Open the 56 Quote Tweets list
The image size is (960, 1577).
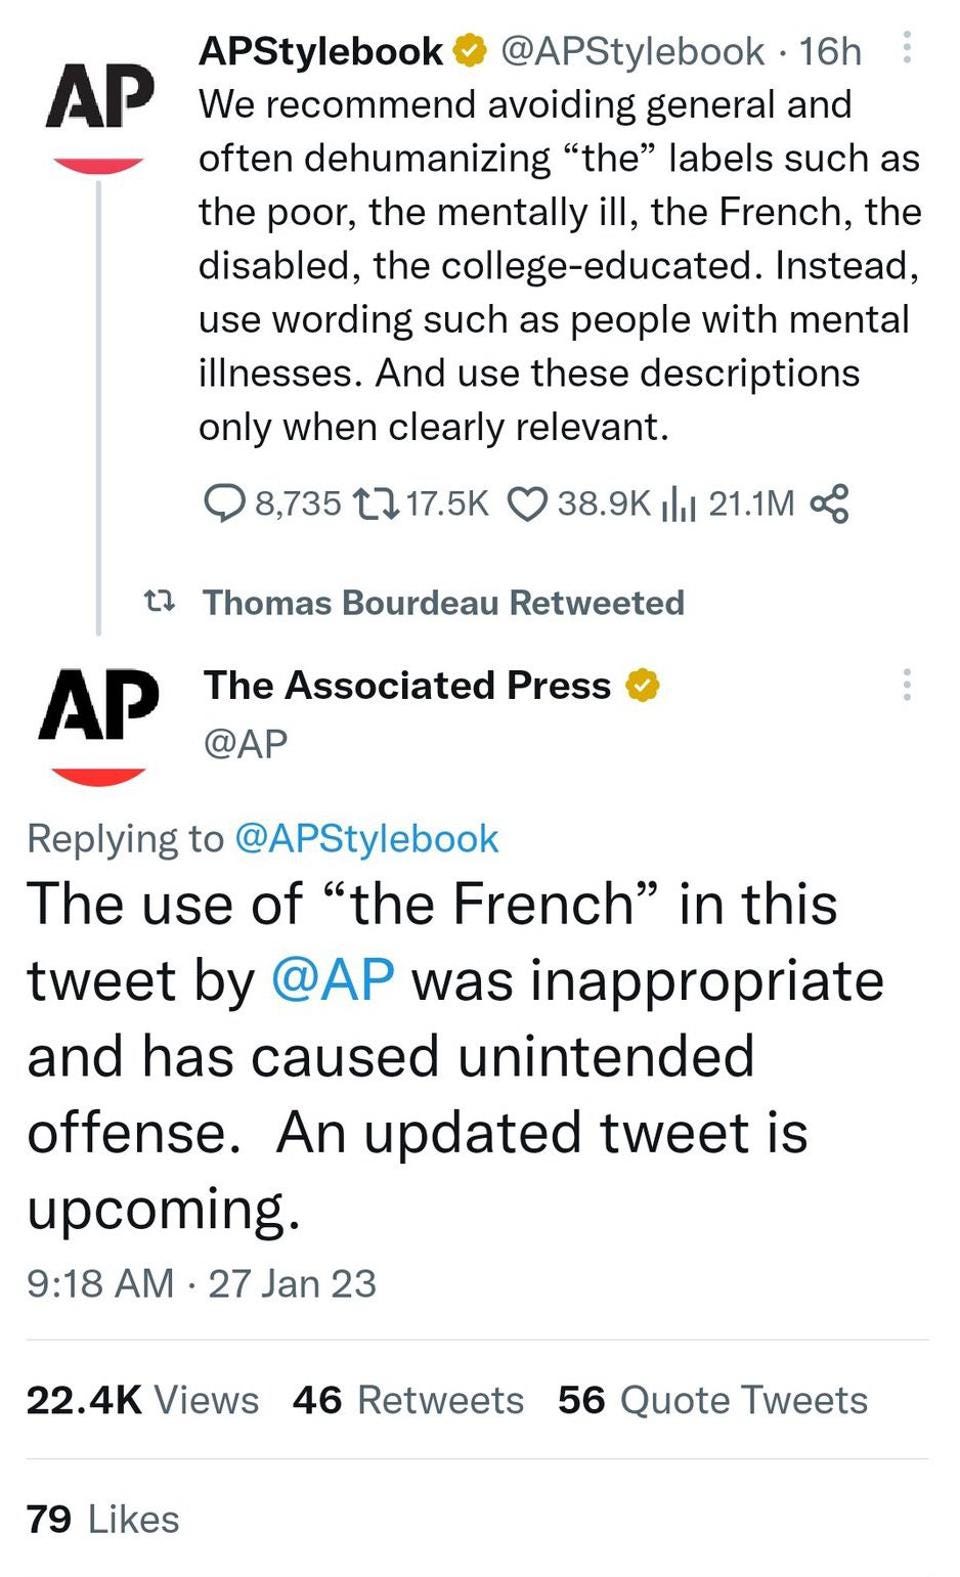pyautogui.click(x=711, y=1399)
